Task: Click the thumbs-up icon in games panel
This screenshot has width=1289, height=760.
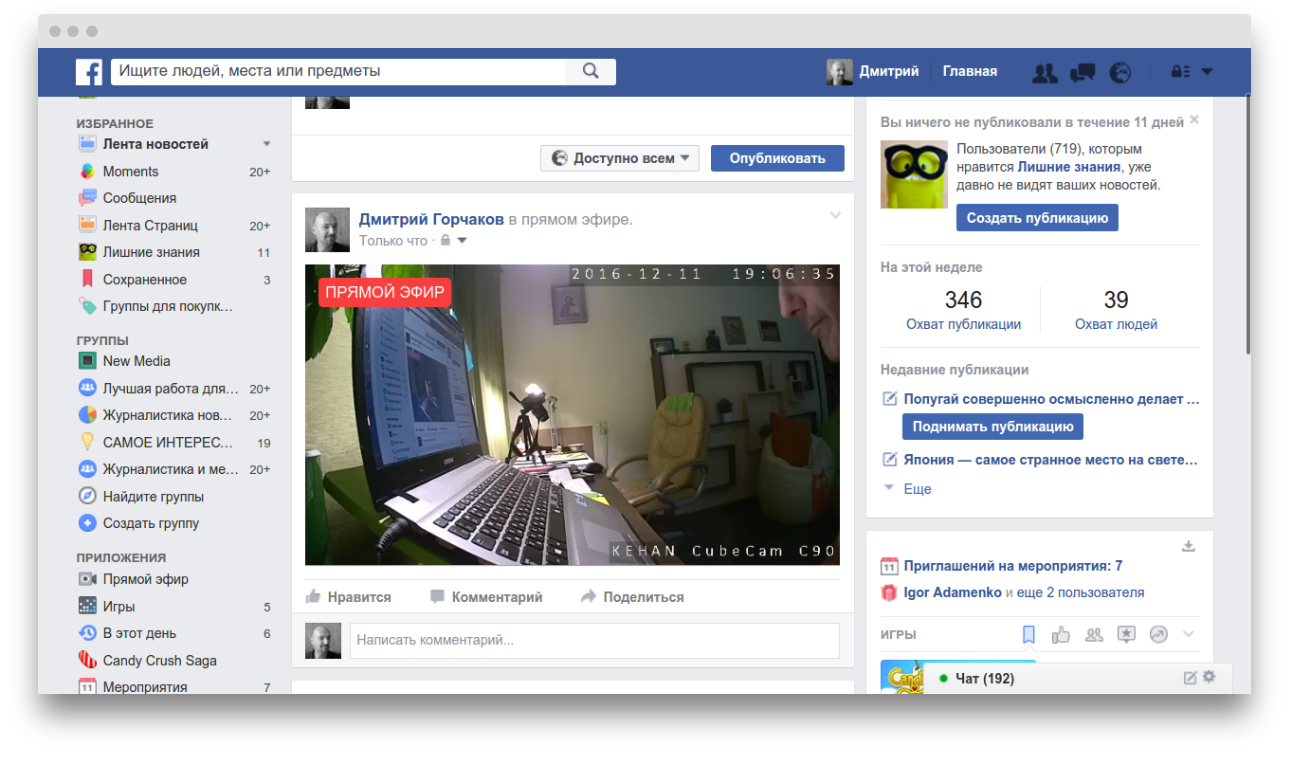Action: (1061, 635)
